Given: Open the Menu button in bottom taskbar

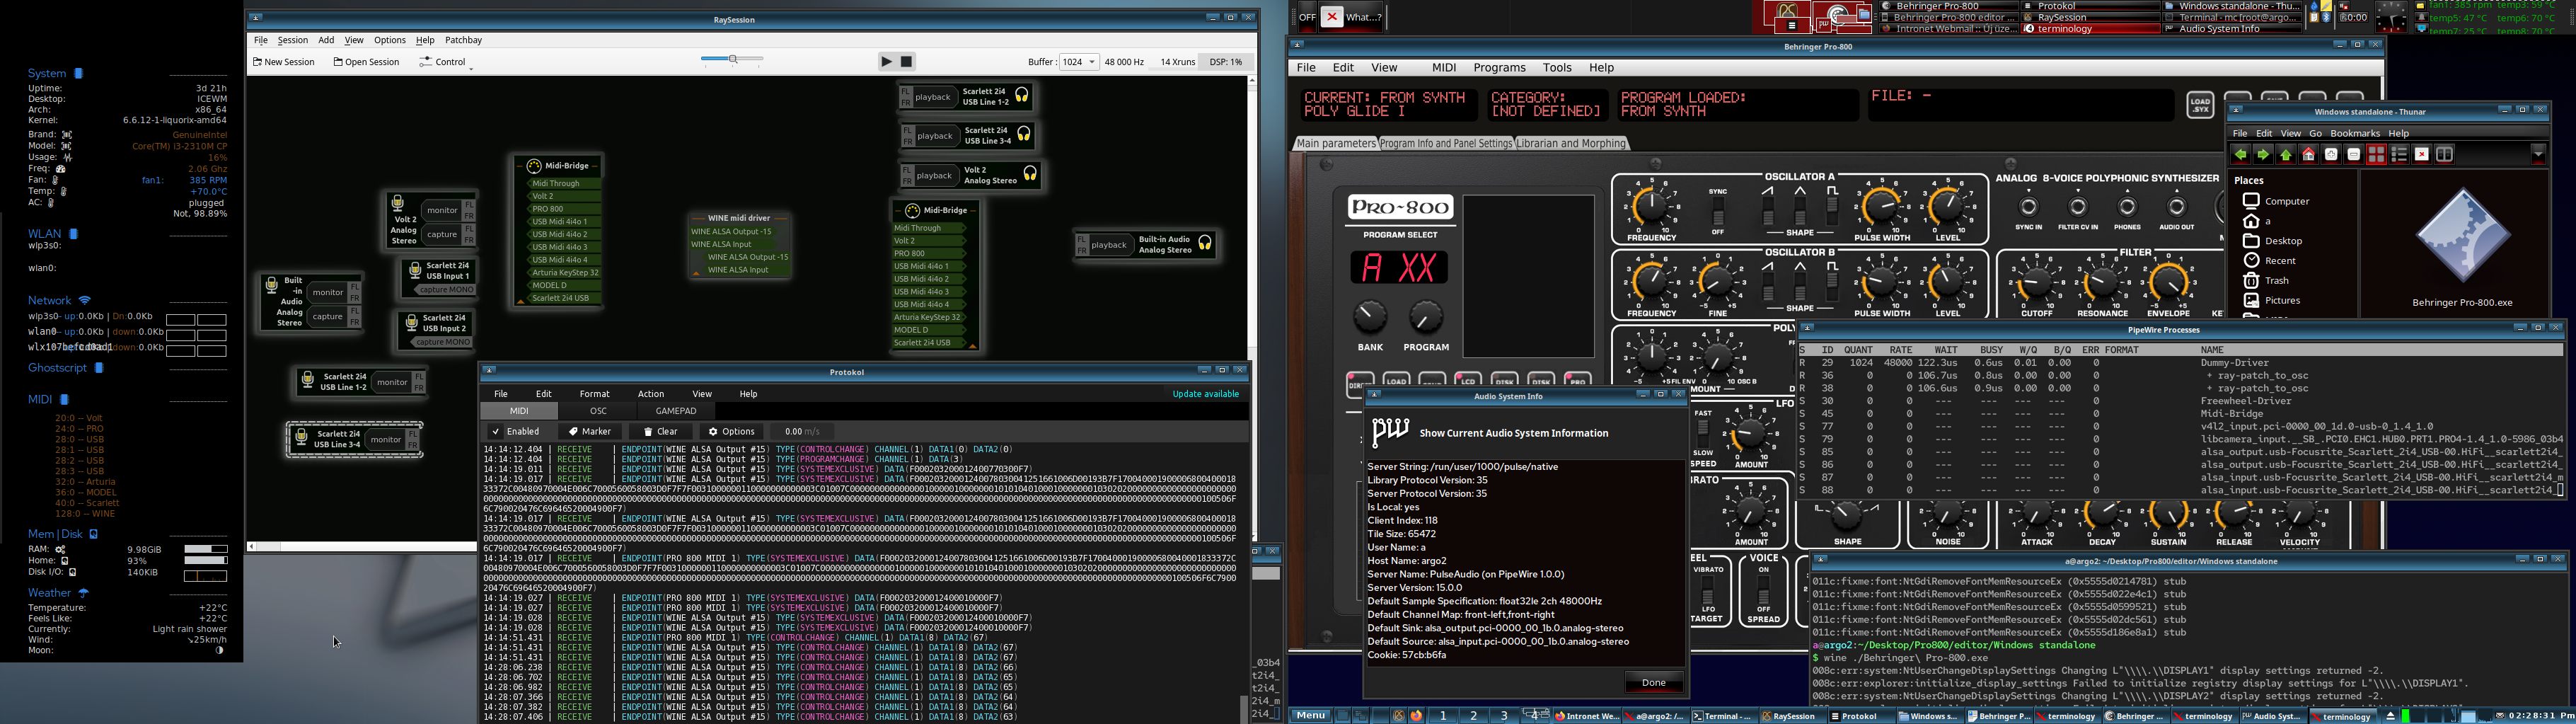Looking at the screenshot, I should (1310, 715).
